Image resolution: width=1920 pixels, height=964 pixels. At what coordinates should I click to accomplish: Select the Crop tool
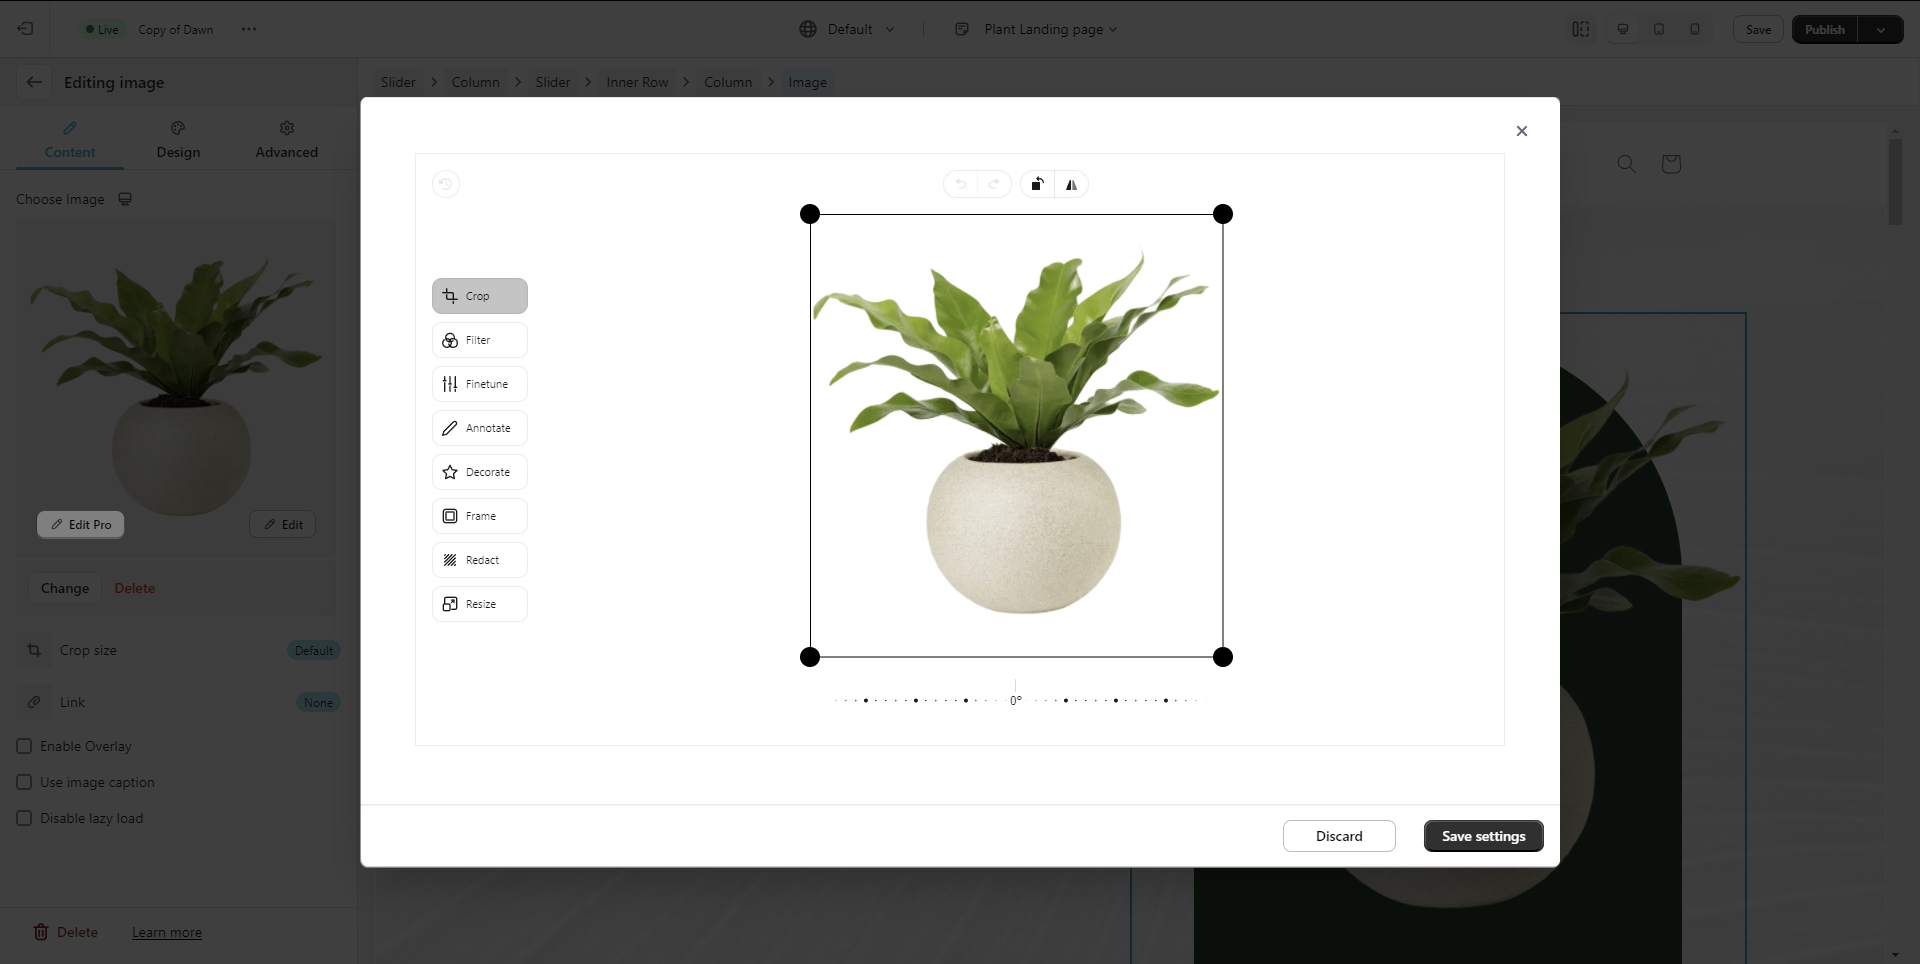click(x=479, y=296)
